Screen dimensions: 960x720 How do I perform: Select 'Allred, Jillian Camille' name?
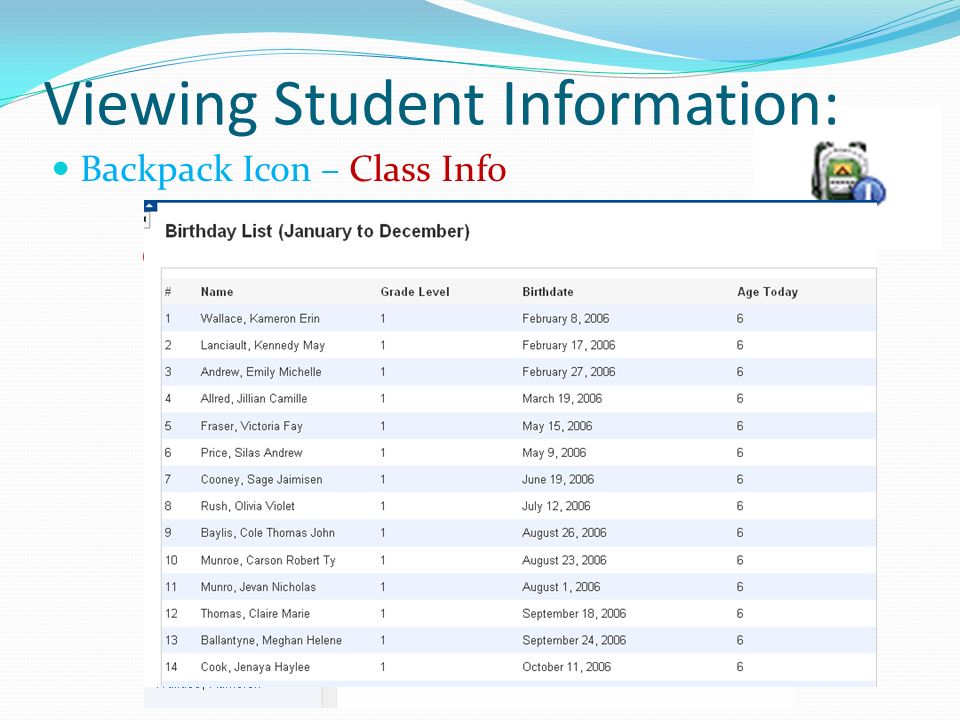pos(253,399)
